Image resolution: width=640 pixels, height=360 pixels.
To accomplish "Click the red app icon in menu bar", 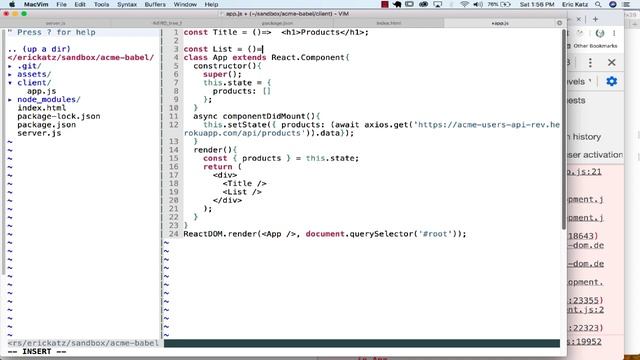I will tap(384, 4).
